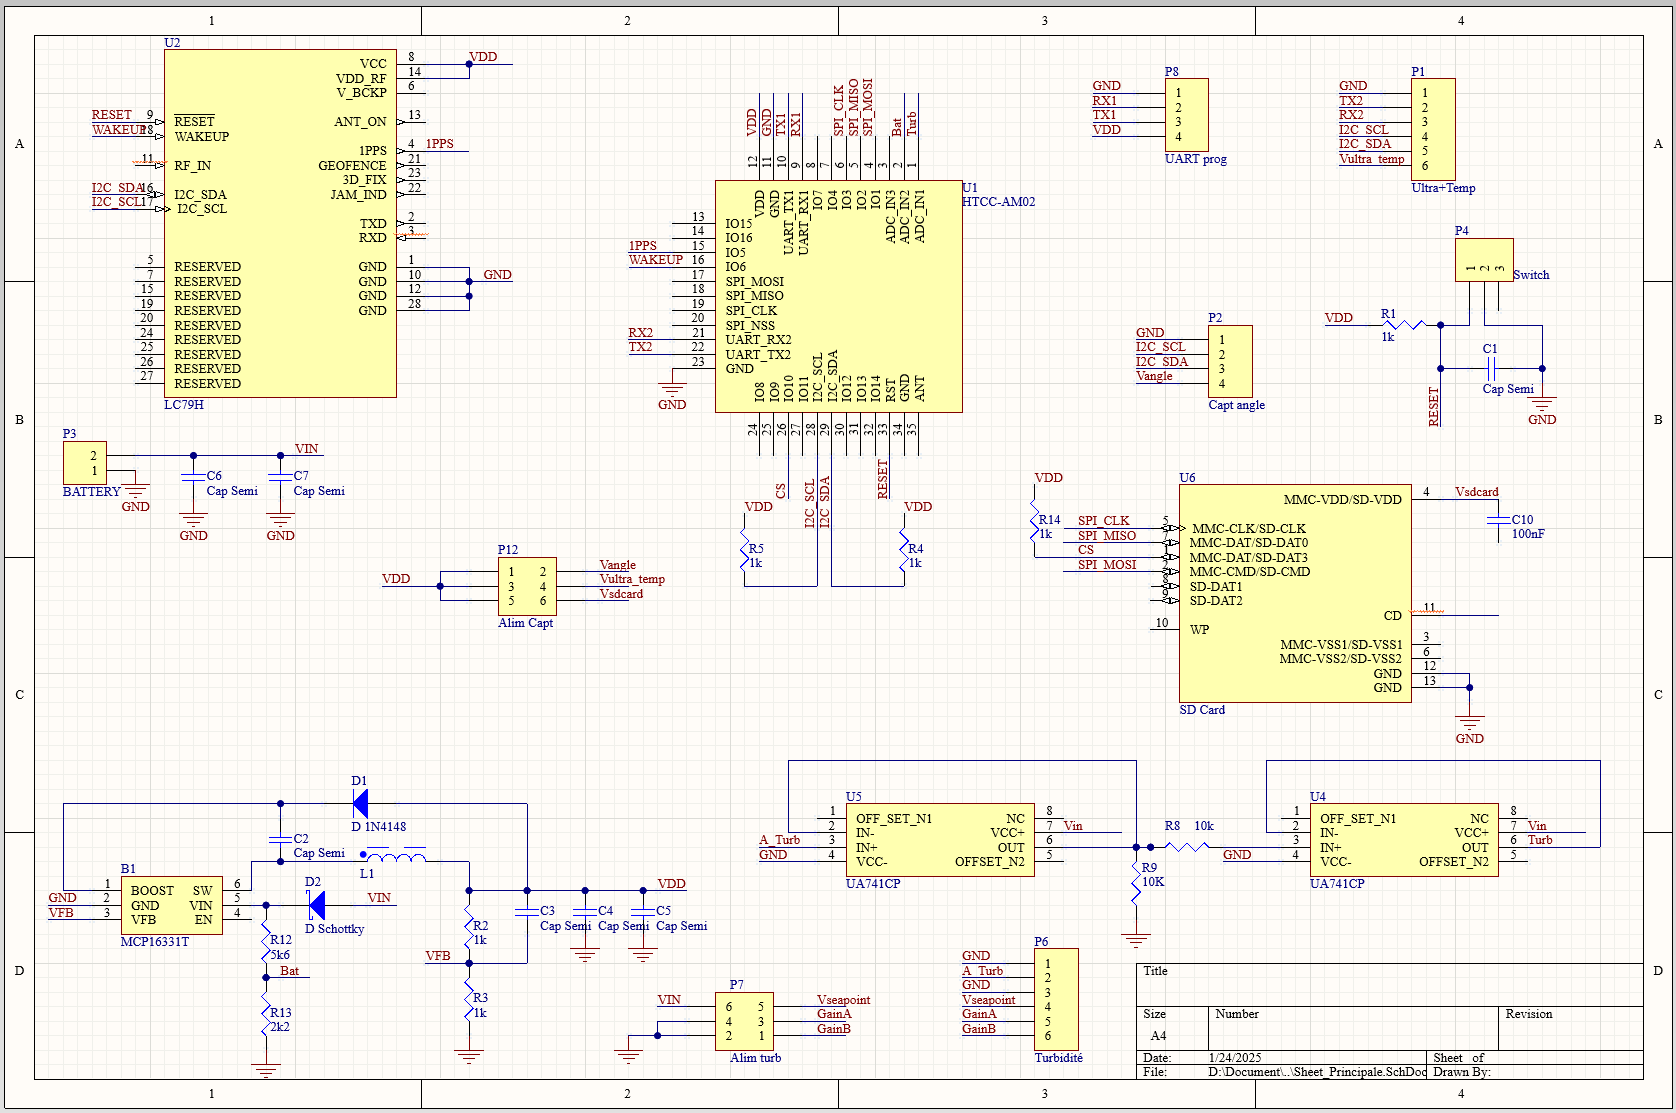Image resolution: width=1676 pixels, height=1113 pixels.
Task: Select the P3 BATTERY connector
Action: coord(85,463)
